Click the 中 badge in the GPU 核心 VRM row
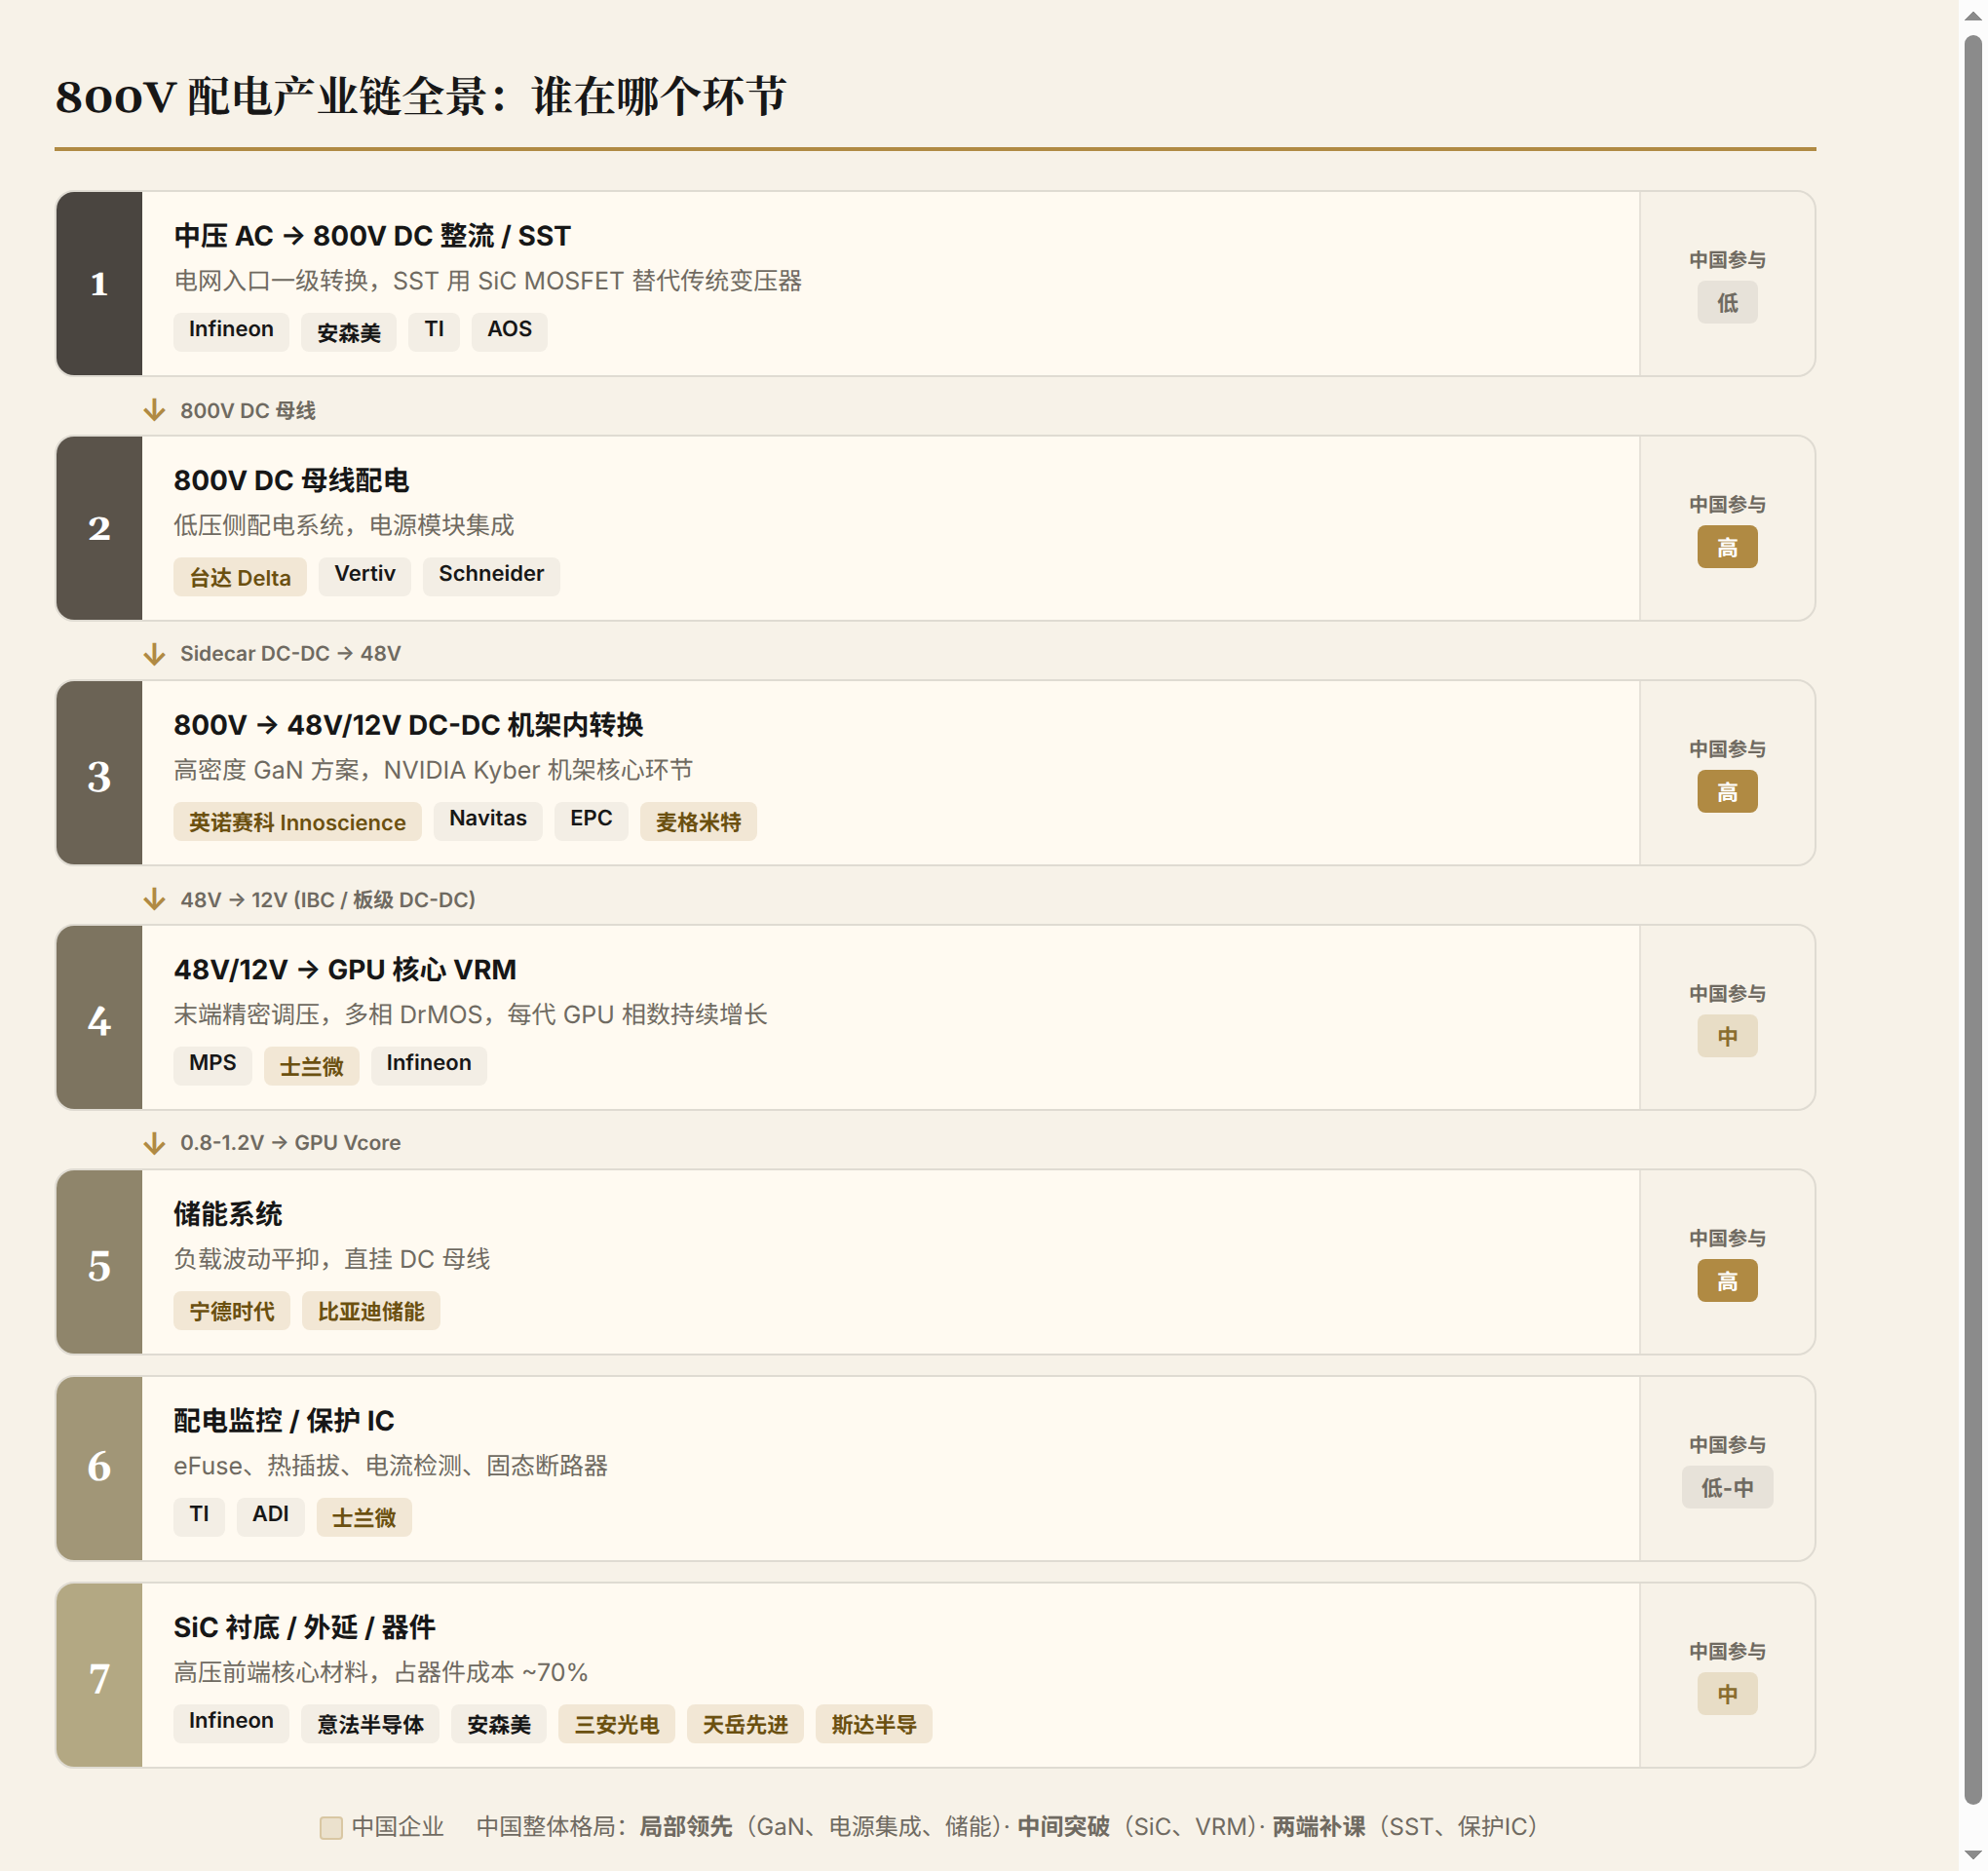1988x1871 pixels. [1727, 1037]
